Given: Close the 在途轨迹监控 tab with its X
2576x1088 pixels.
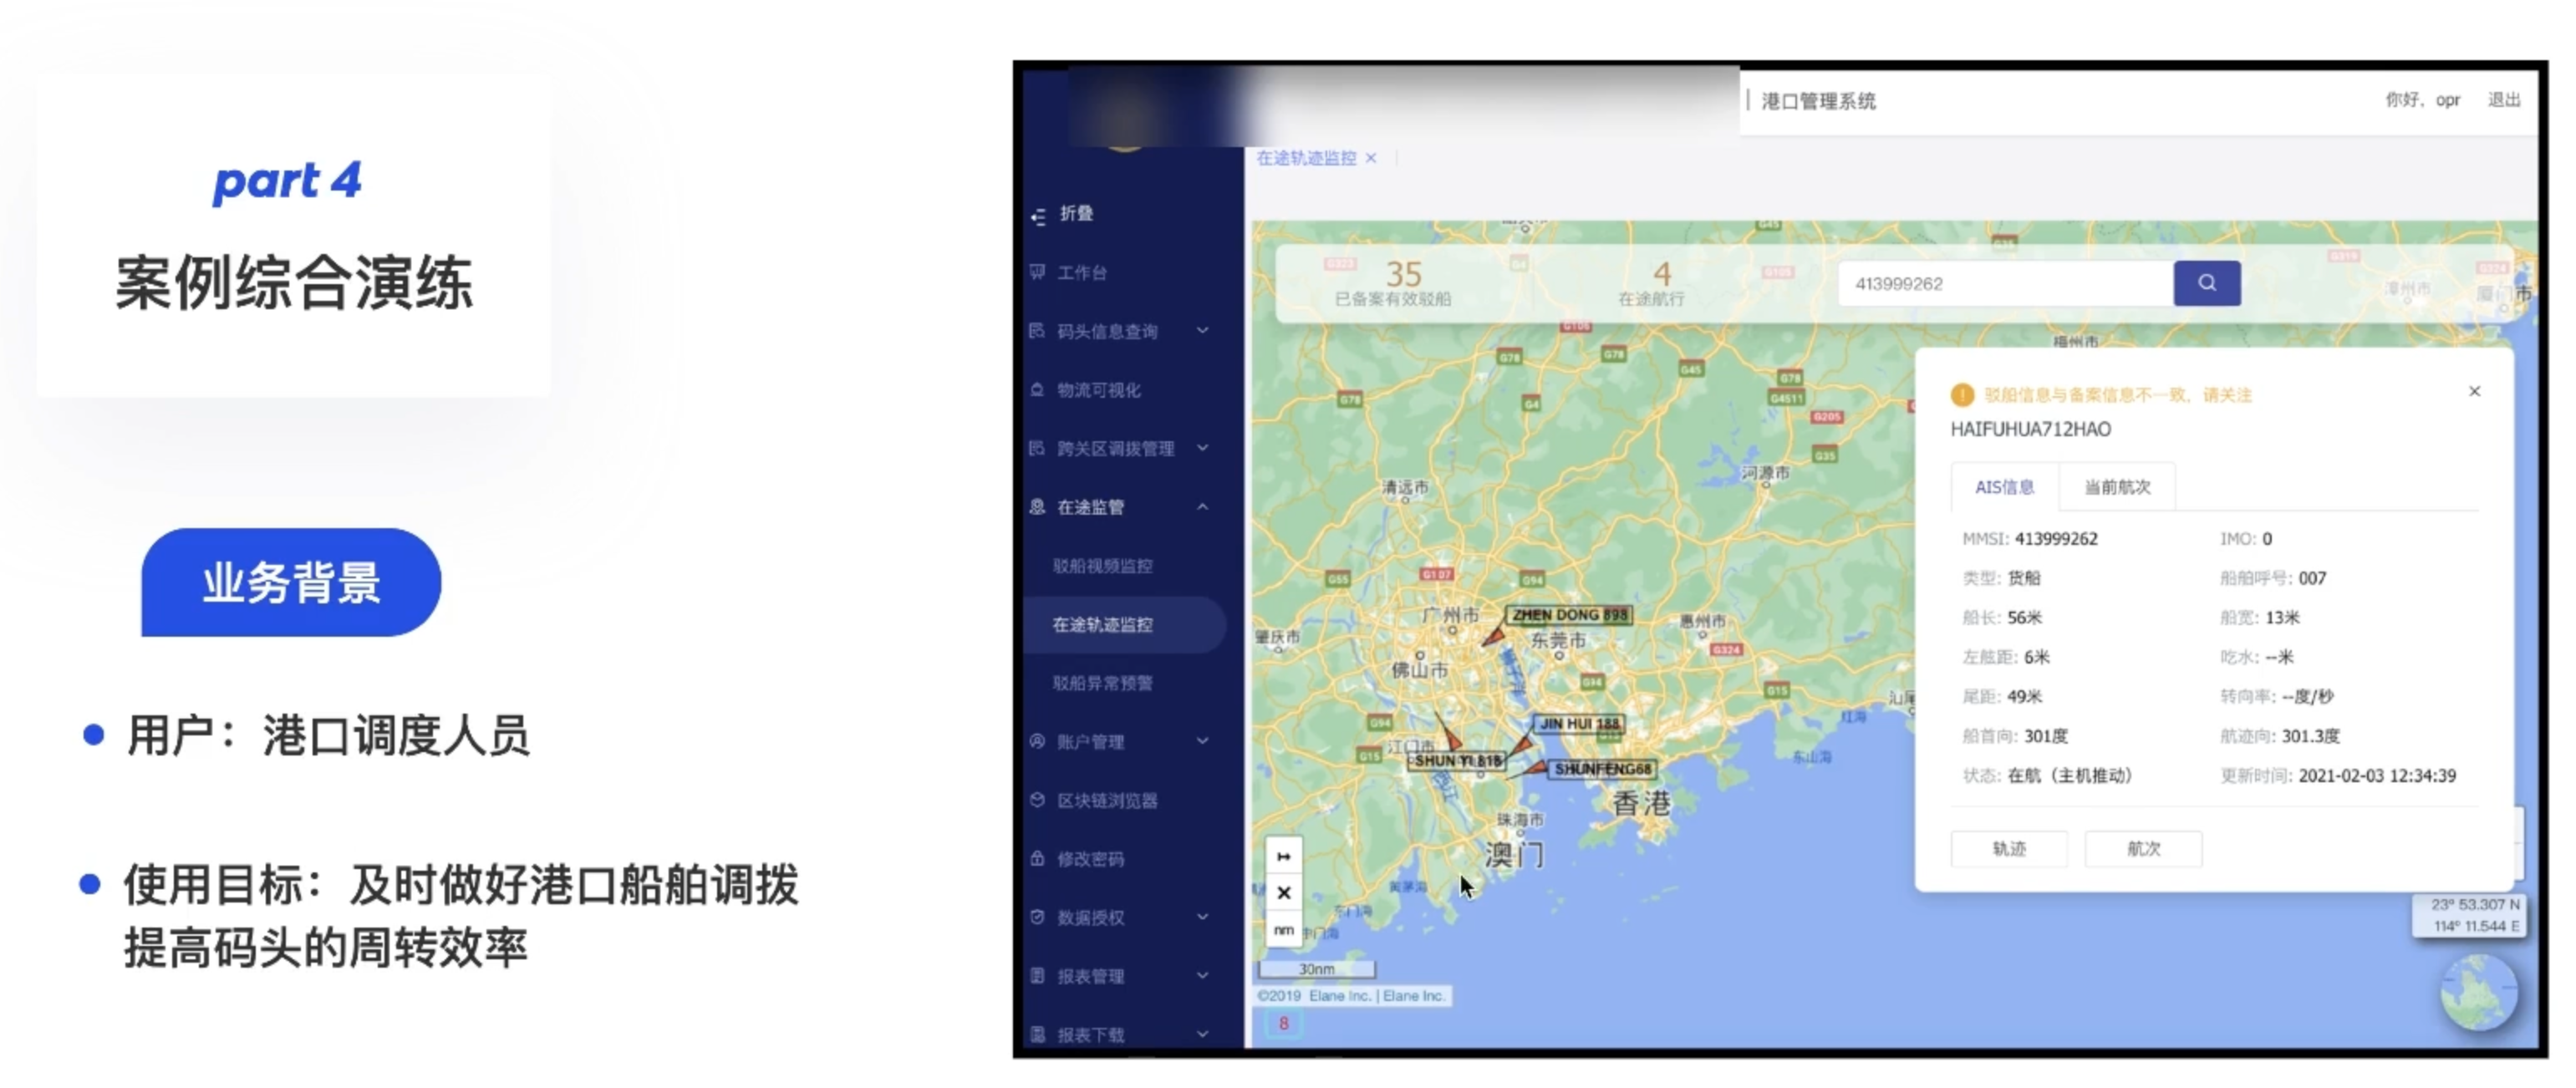Looking at the screenshot, I should (1371, 158).
